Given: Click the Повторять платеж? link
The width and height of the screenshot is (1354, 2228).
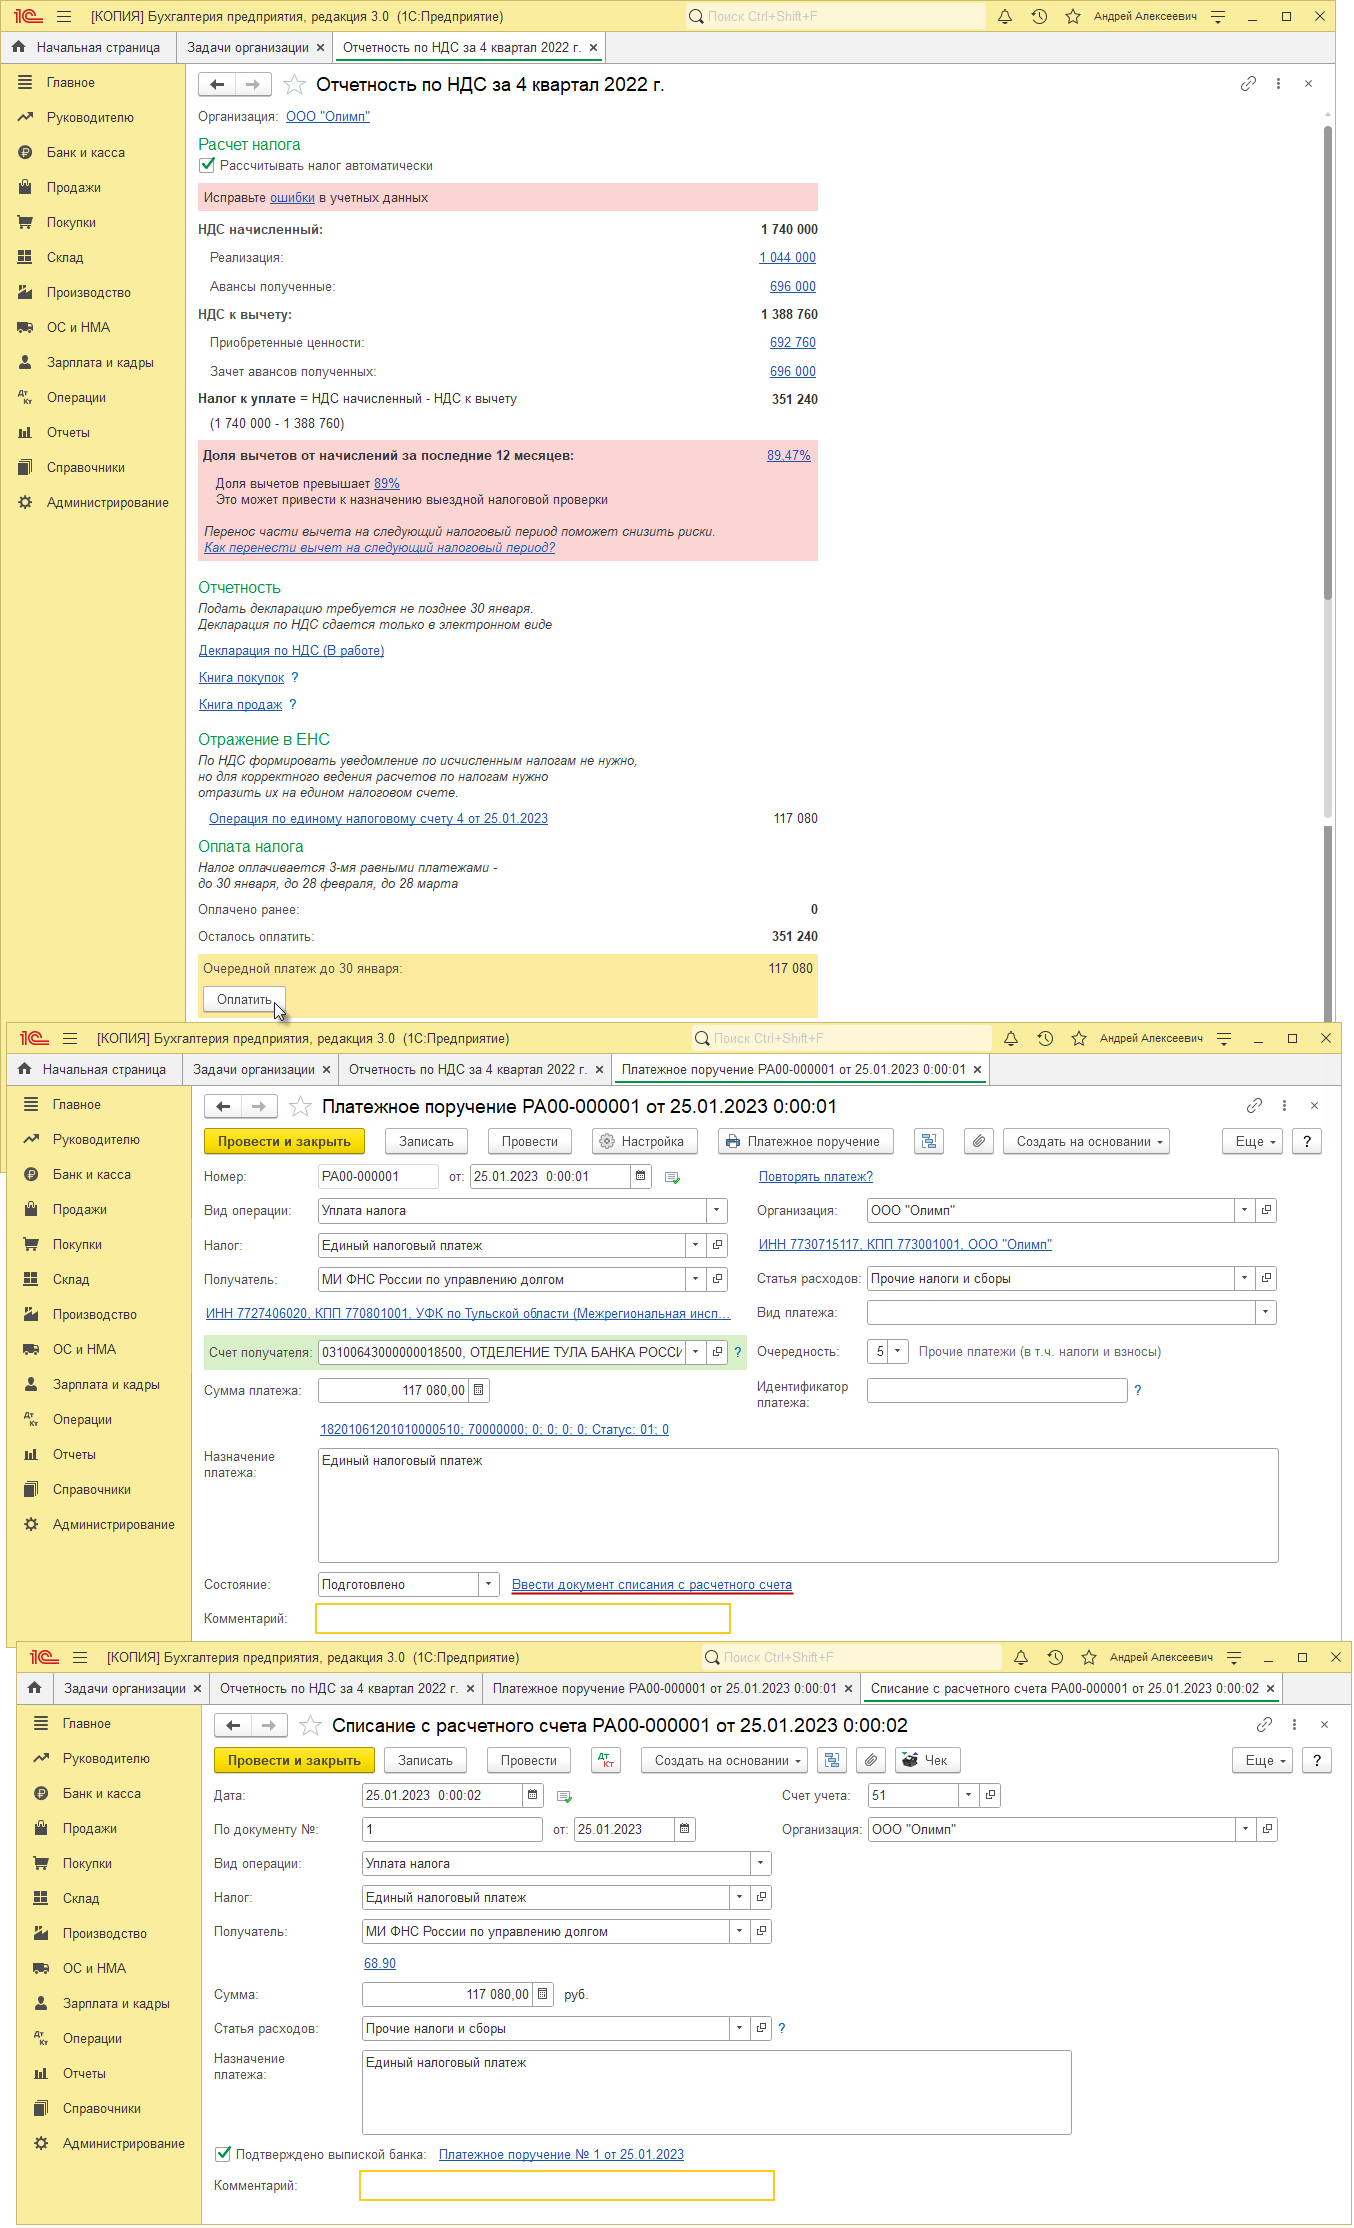Looking at the screenshot, I should click(816, 1177).
